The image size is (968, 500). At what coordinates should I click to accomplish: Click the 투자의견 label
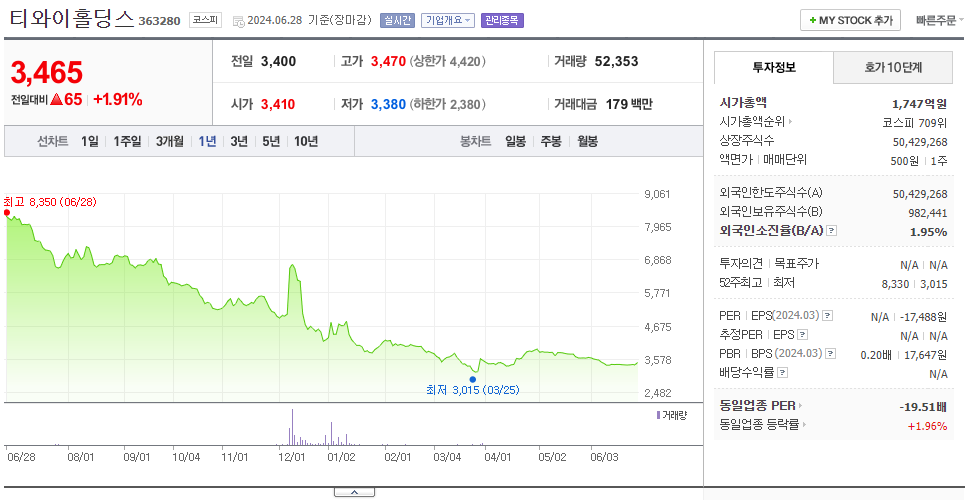click(741, 264)
